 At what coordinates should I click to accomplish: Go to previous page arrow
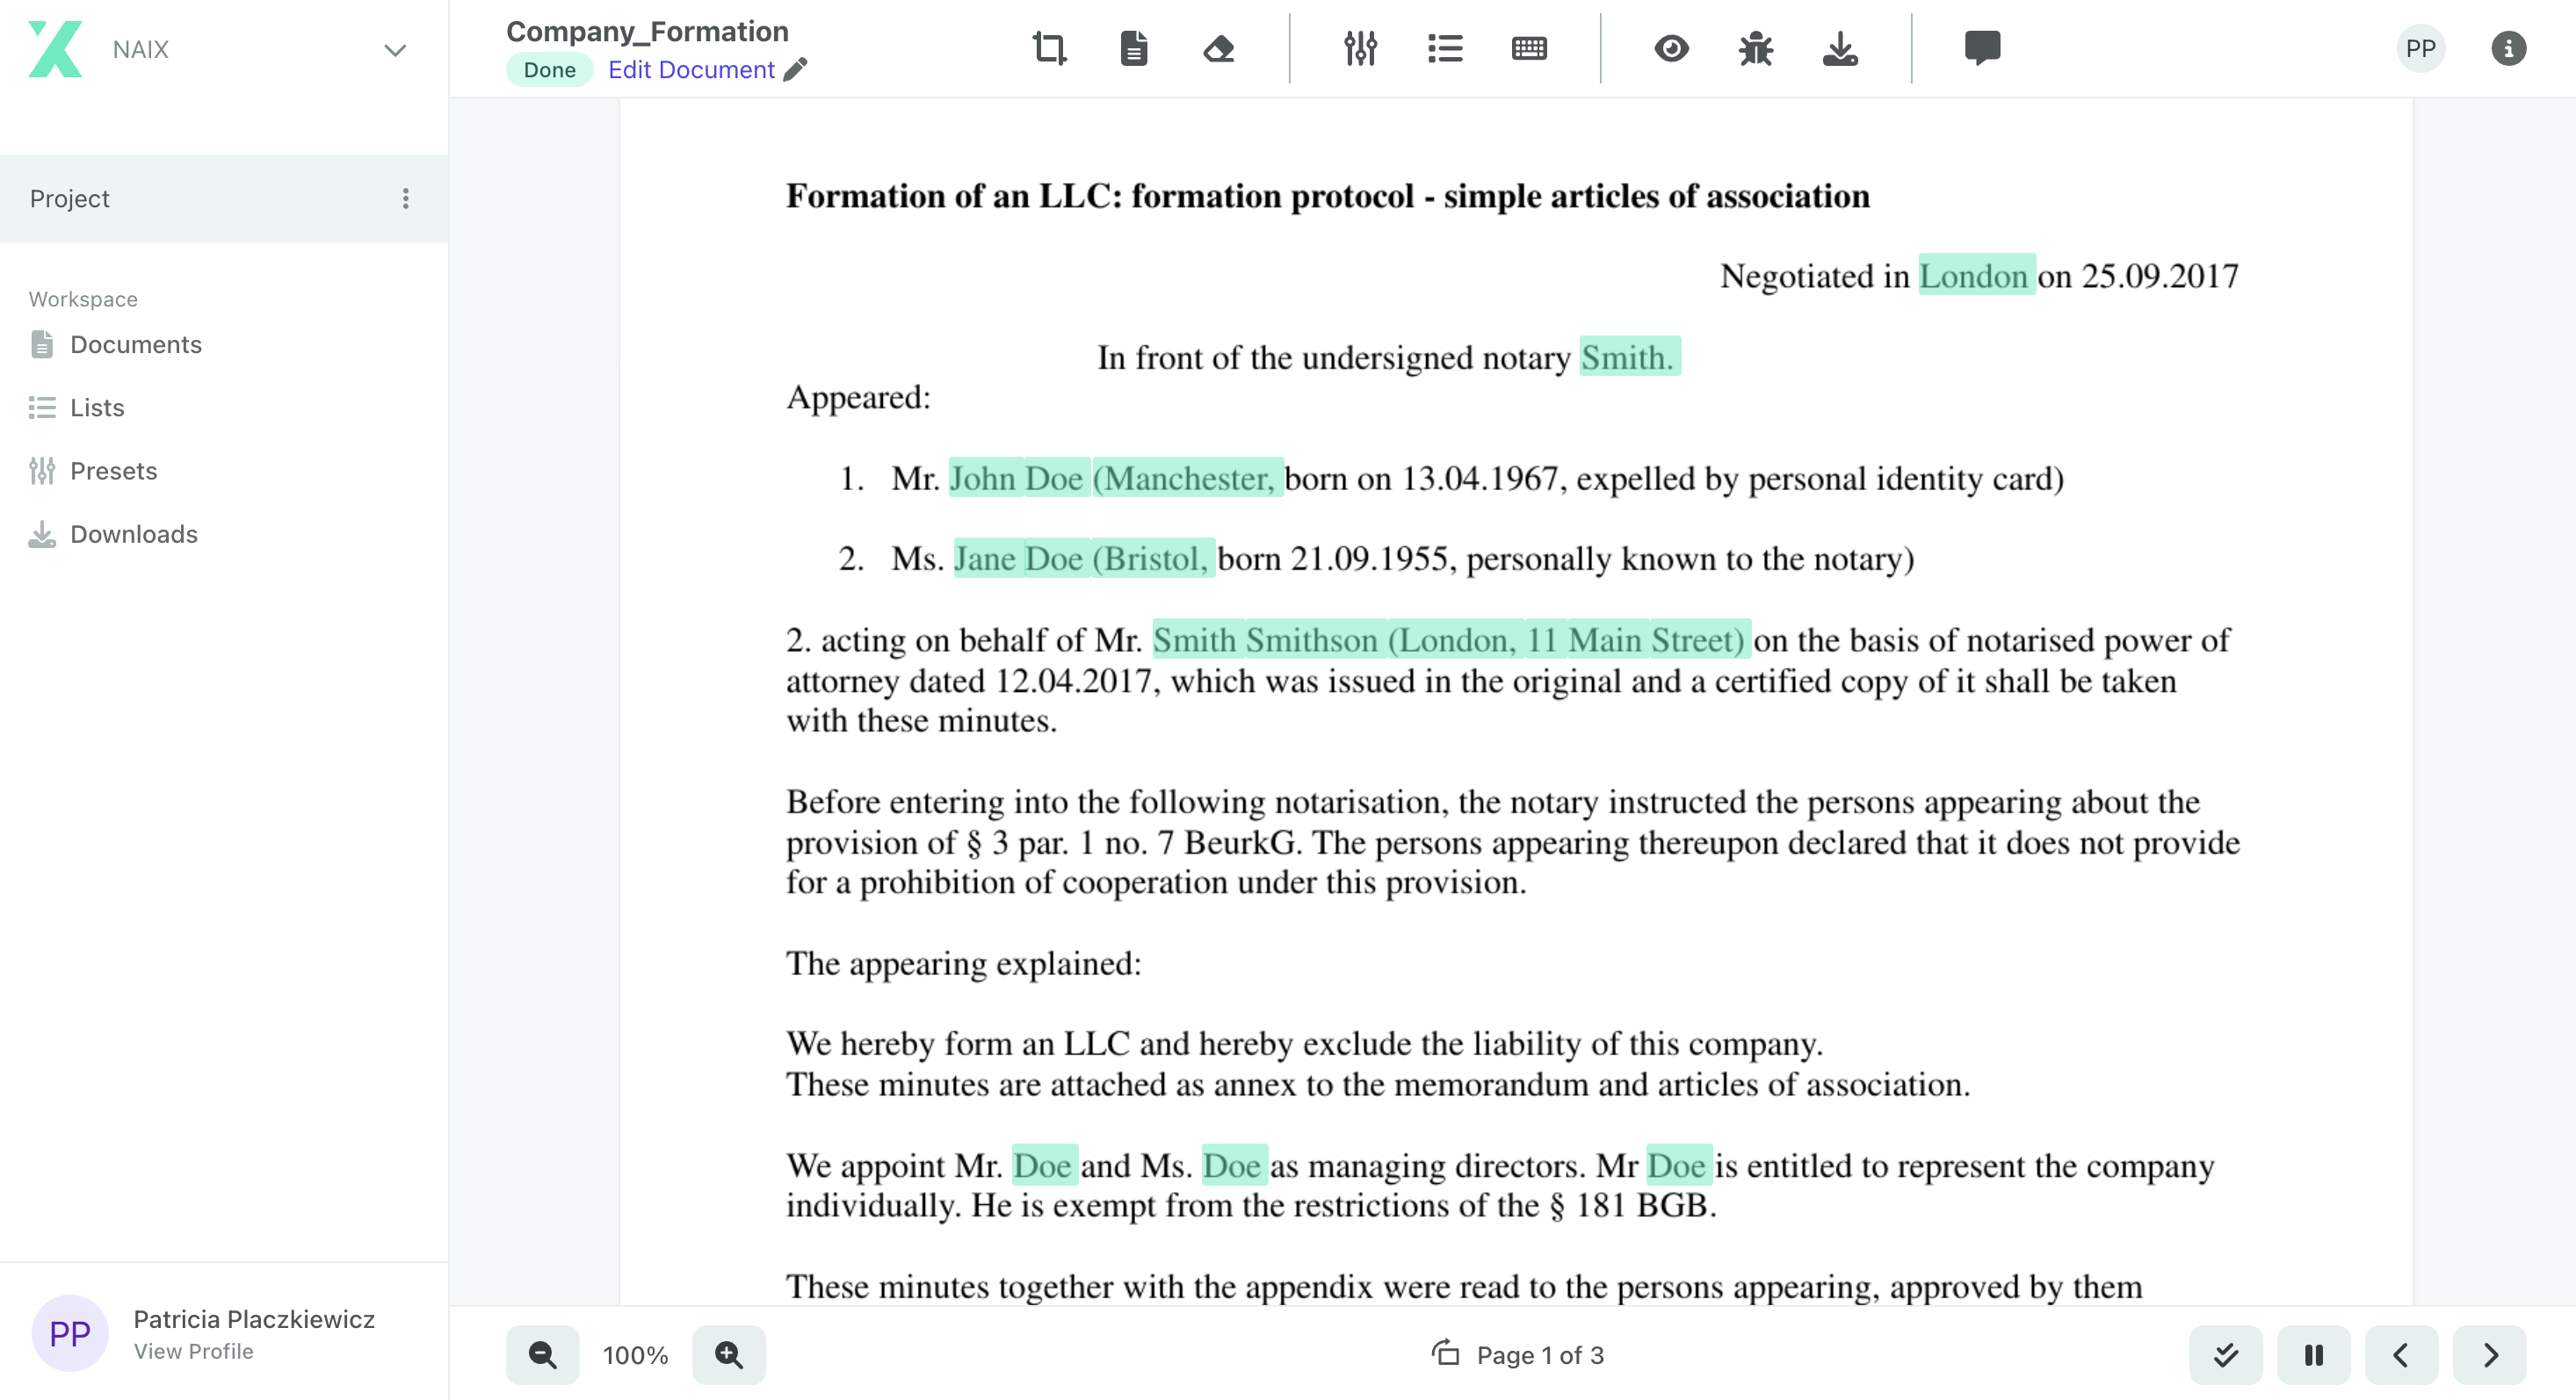[2401, 1354]
